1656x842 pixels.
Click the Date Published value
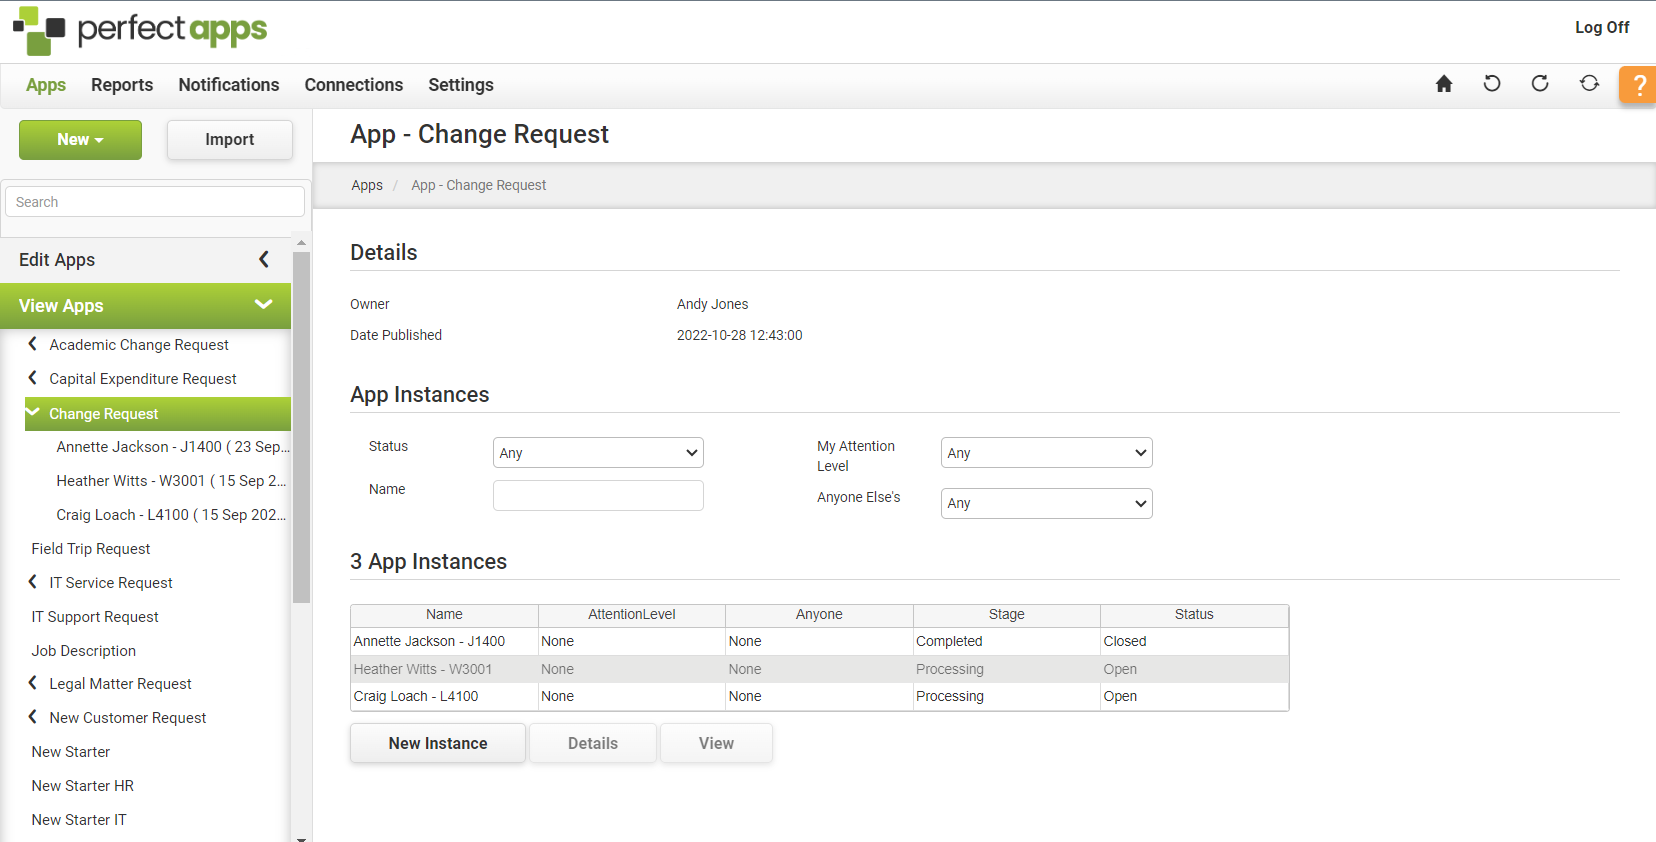click(x=740, y=335)
